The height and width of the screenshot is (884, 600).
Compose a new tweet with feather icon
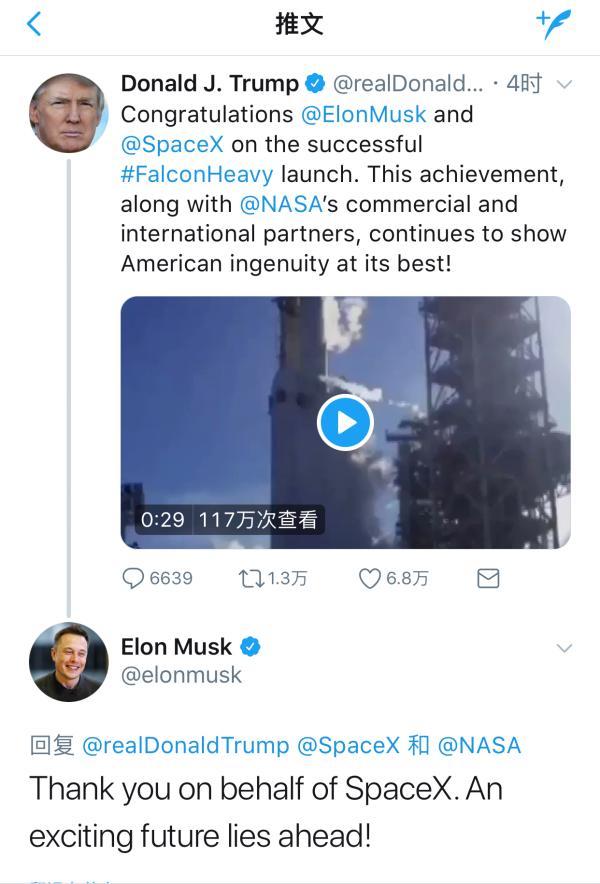(553, 24)
